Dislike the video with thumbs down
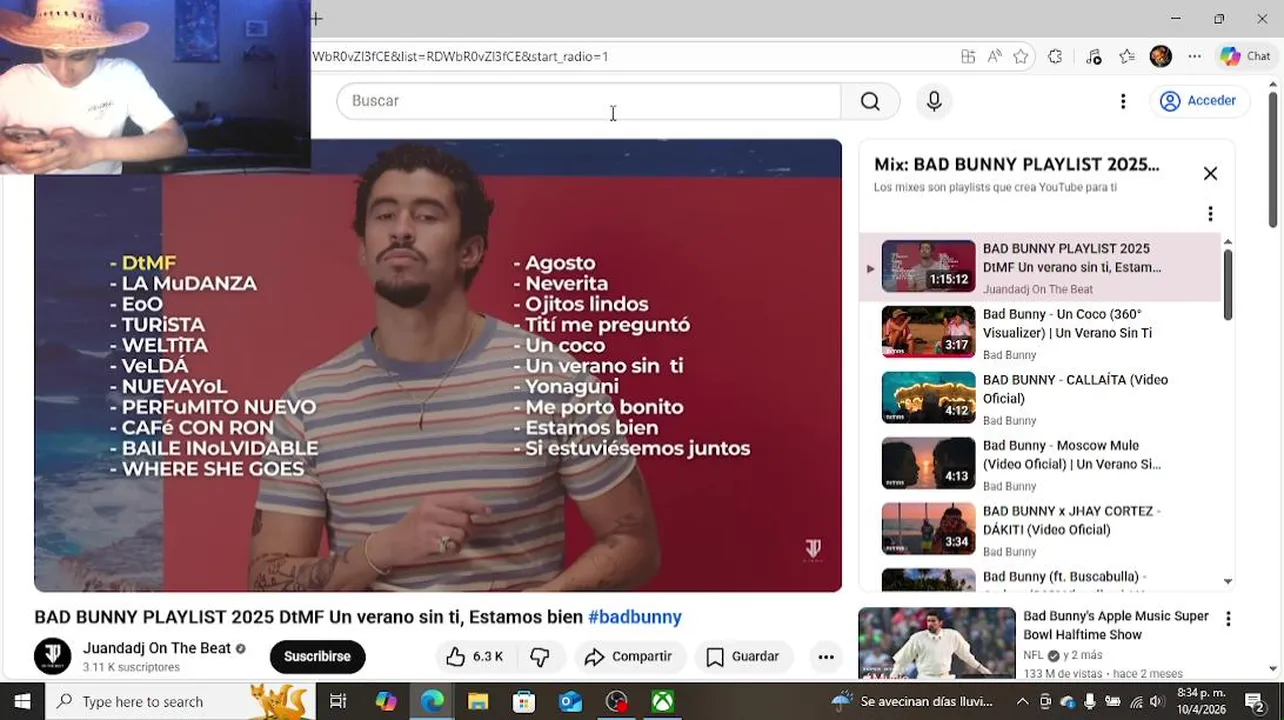The width and height of the screenshot is (1284, 720). point(540,657)
